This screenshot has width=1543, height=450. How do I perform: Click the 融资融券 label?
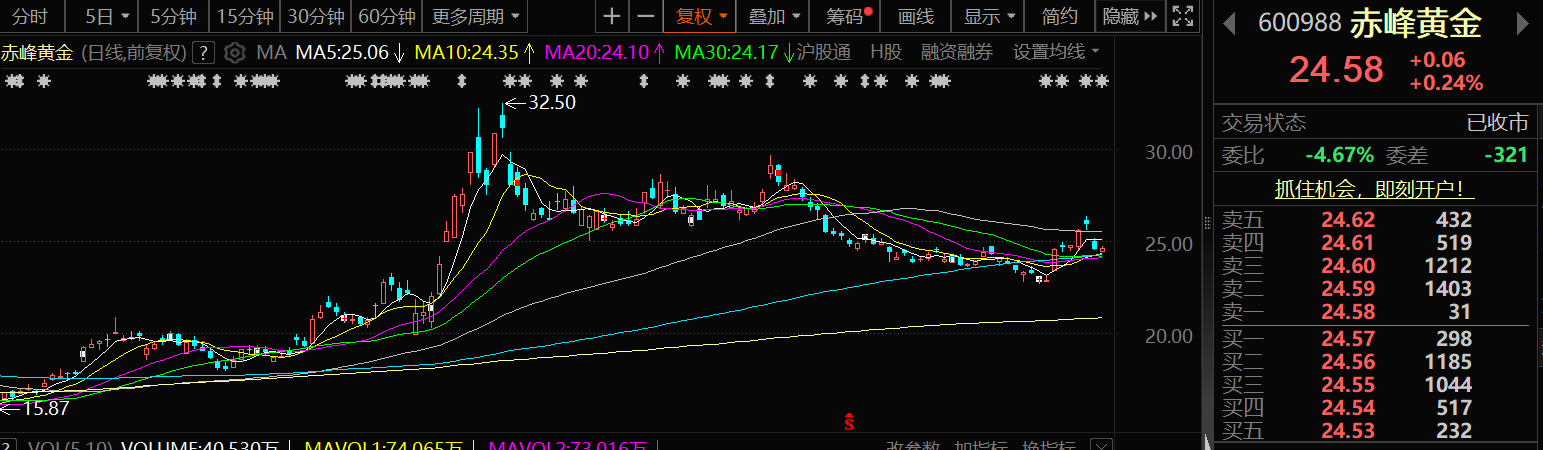[x=957, y=52]
